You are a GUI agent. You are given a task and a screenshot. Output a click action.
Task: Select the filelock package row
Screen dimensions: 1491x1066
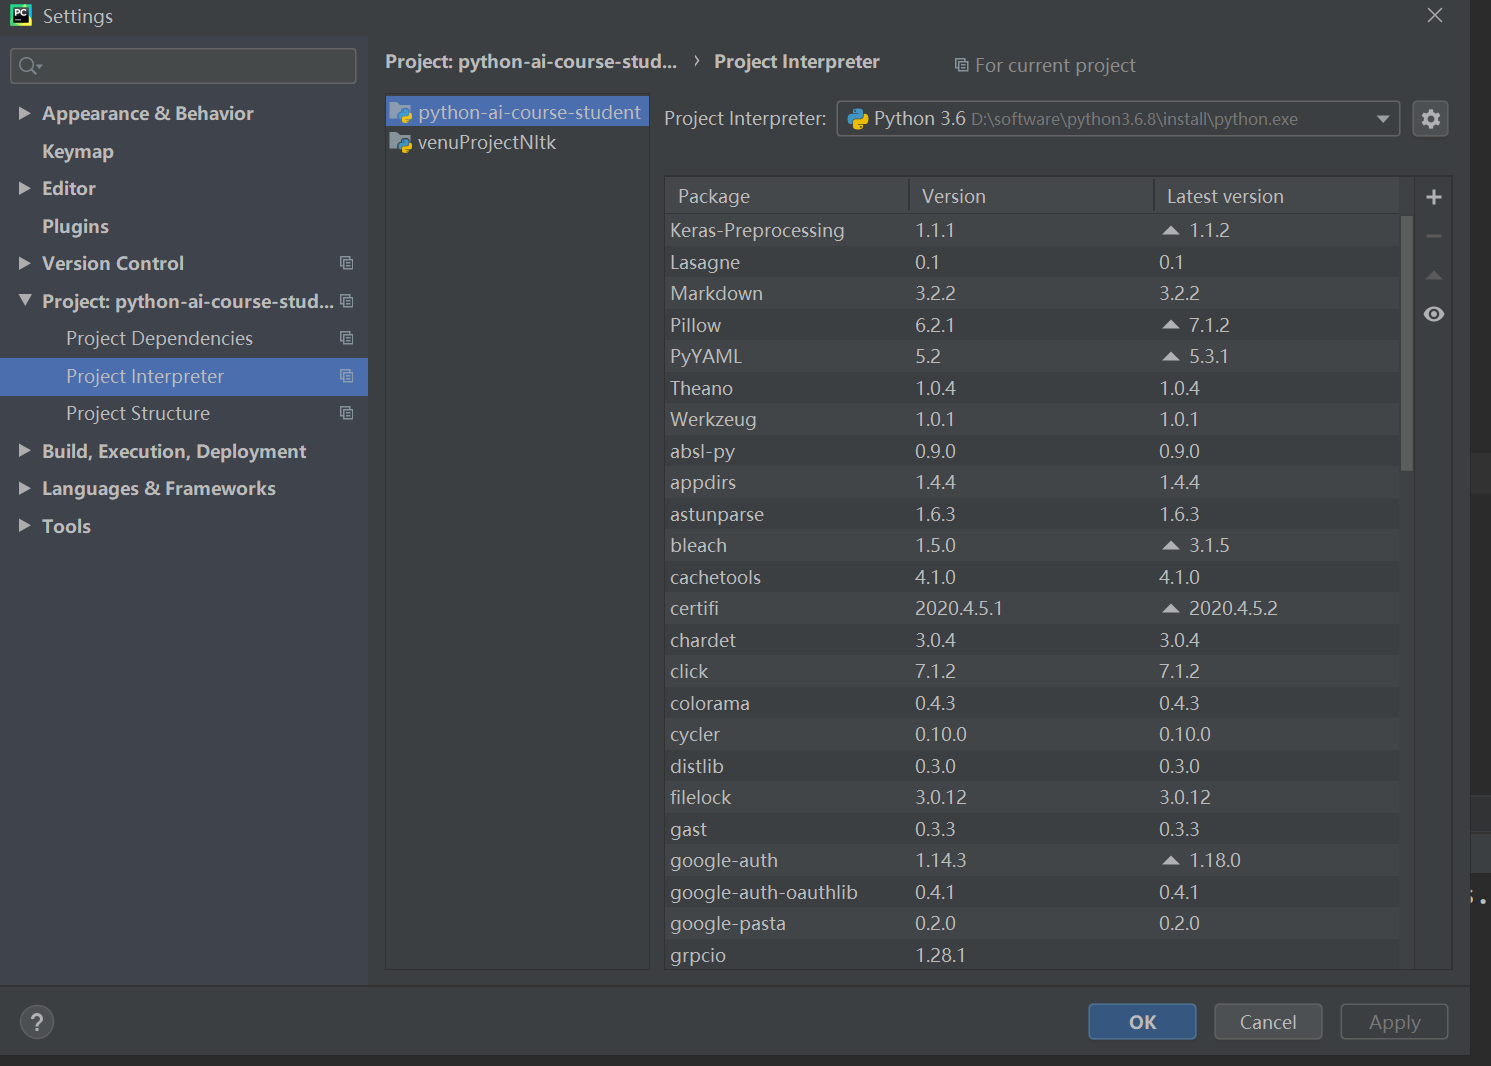pos(1032,797)
